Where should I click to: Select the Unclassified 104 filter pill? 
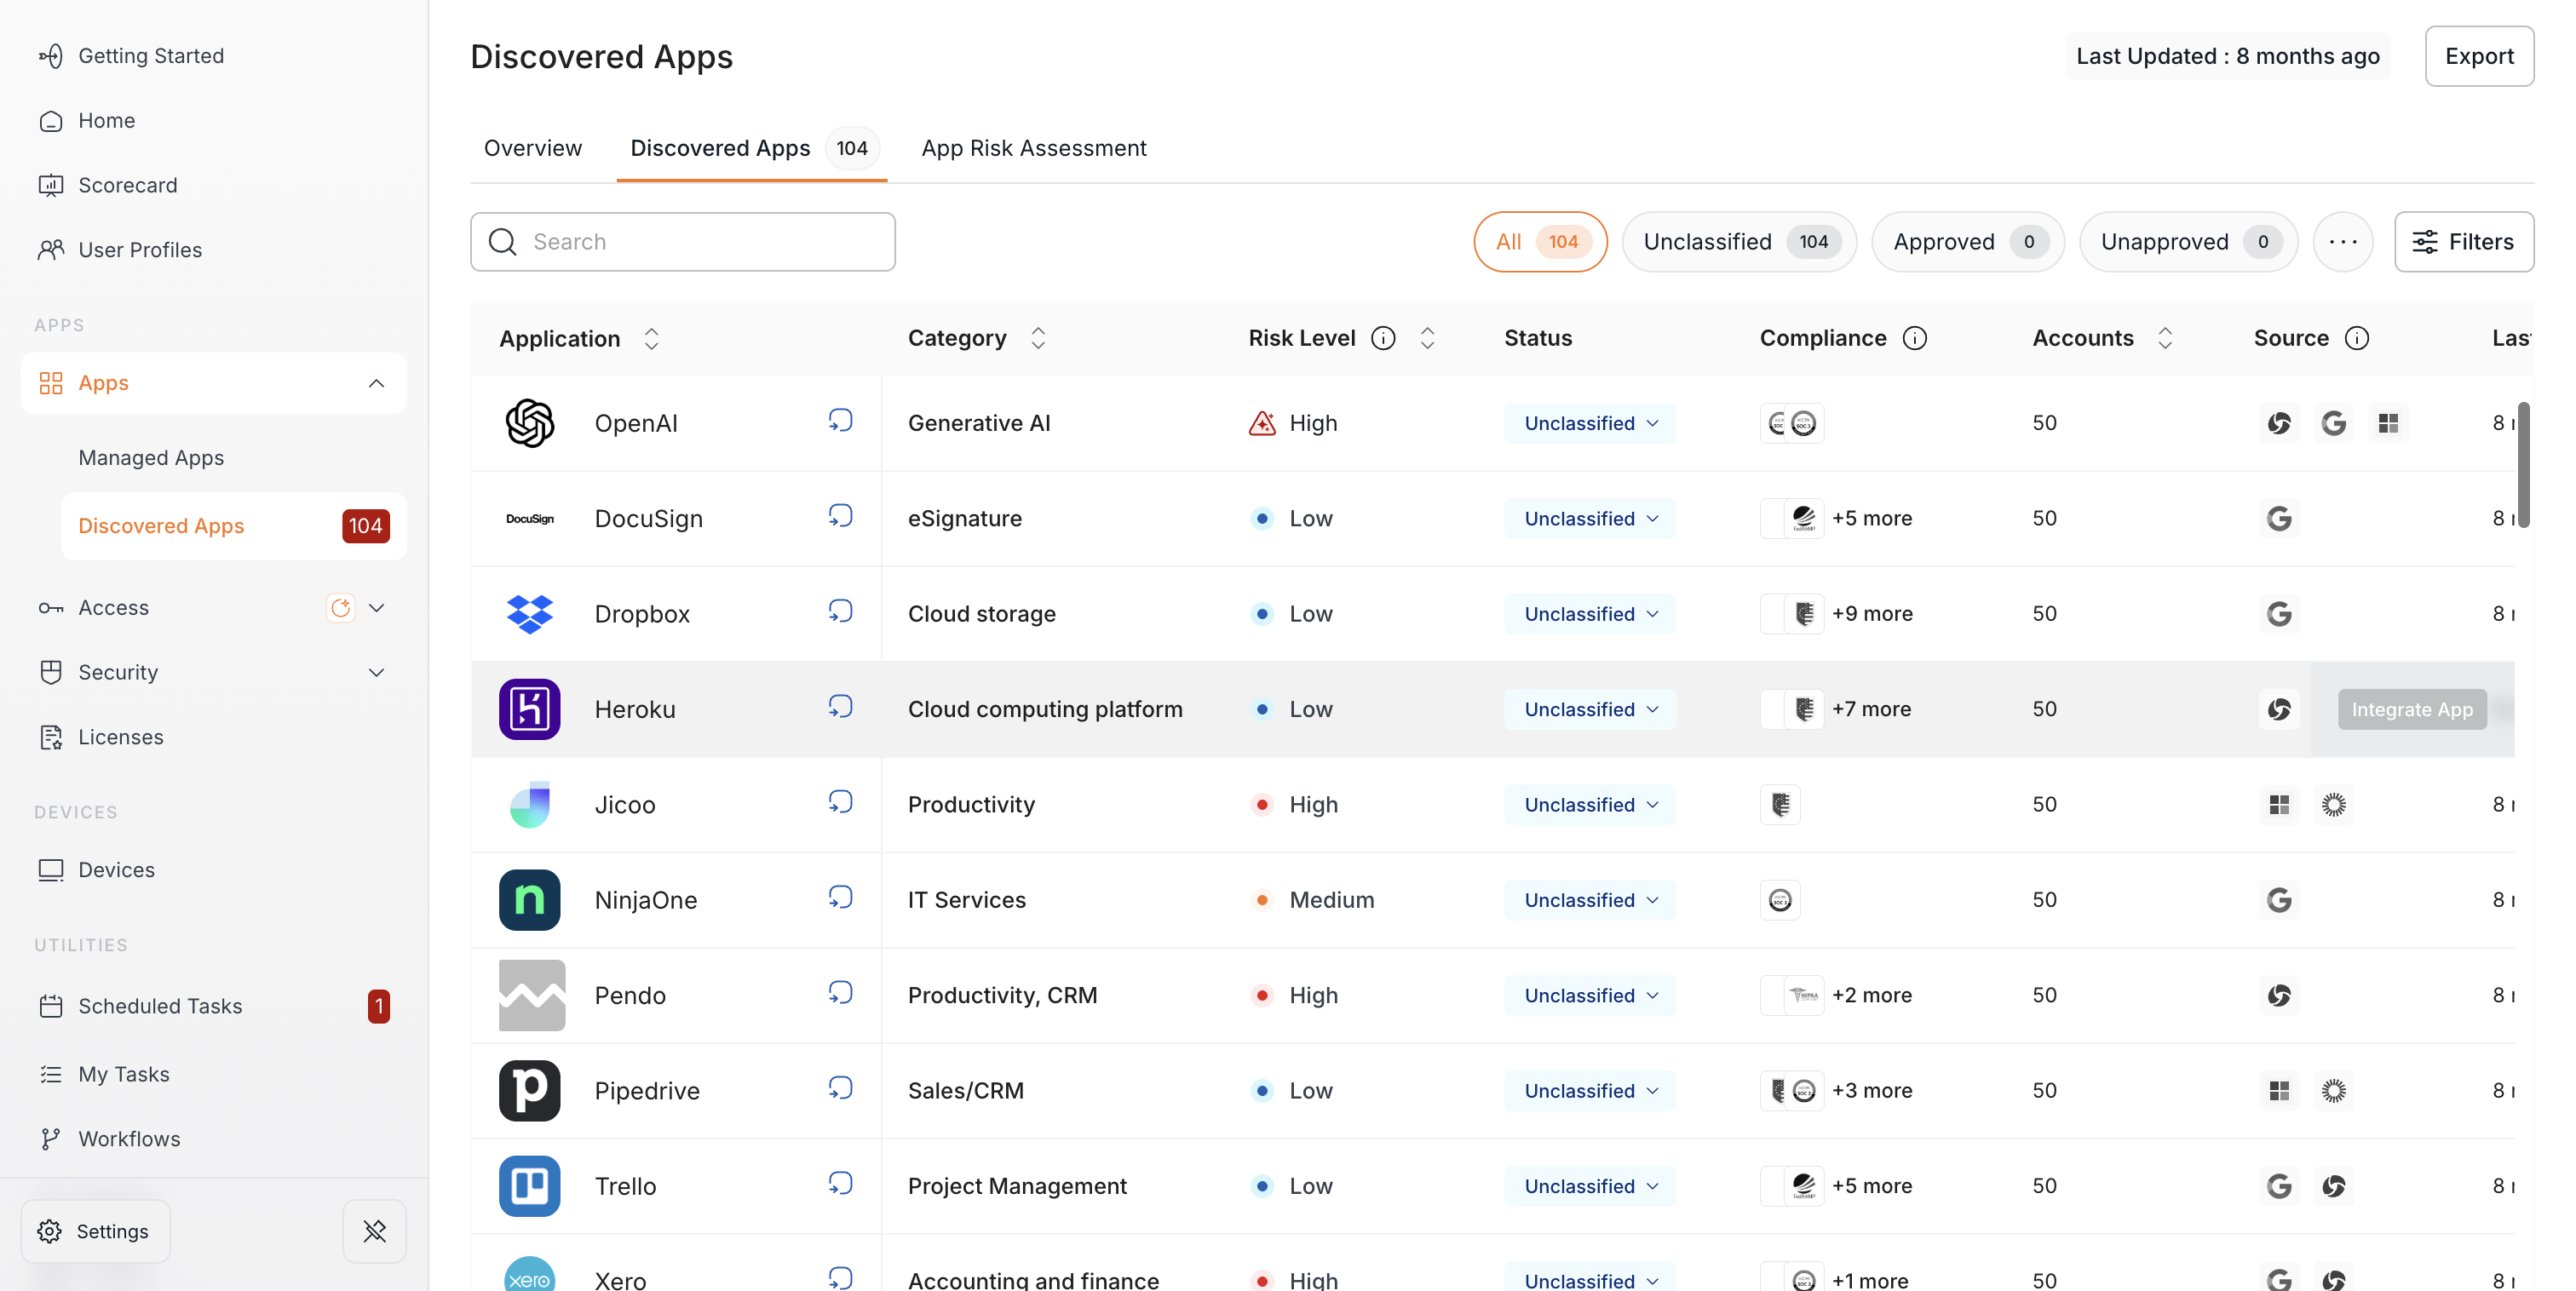(1739, 242)
